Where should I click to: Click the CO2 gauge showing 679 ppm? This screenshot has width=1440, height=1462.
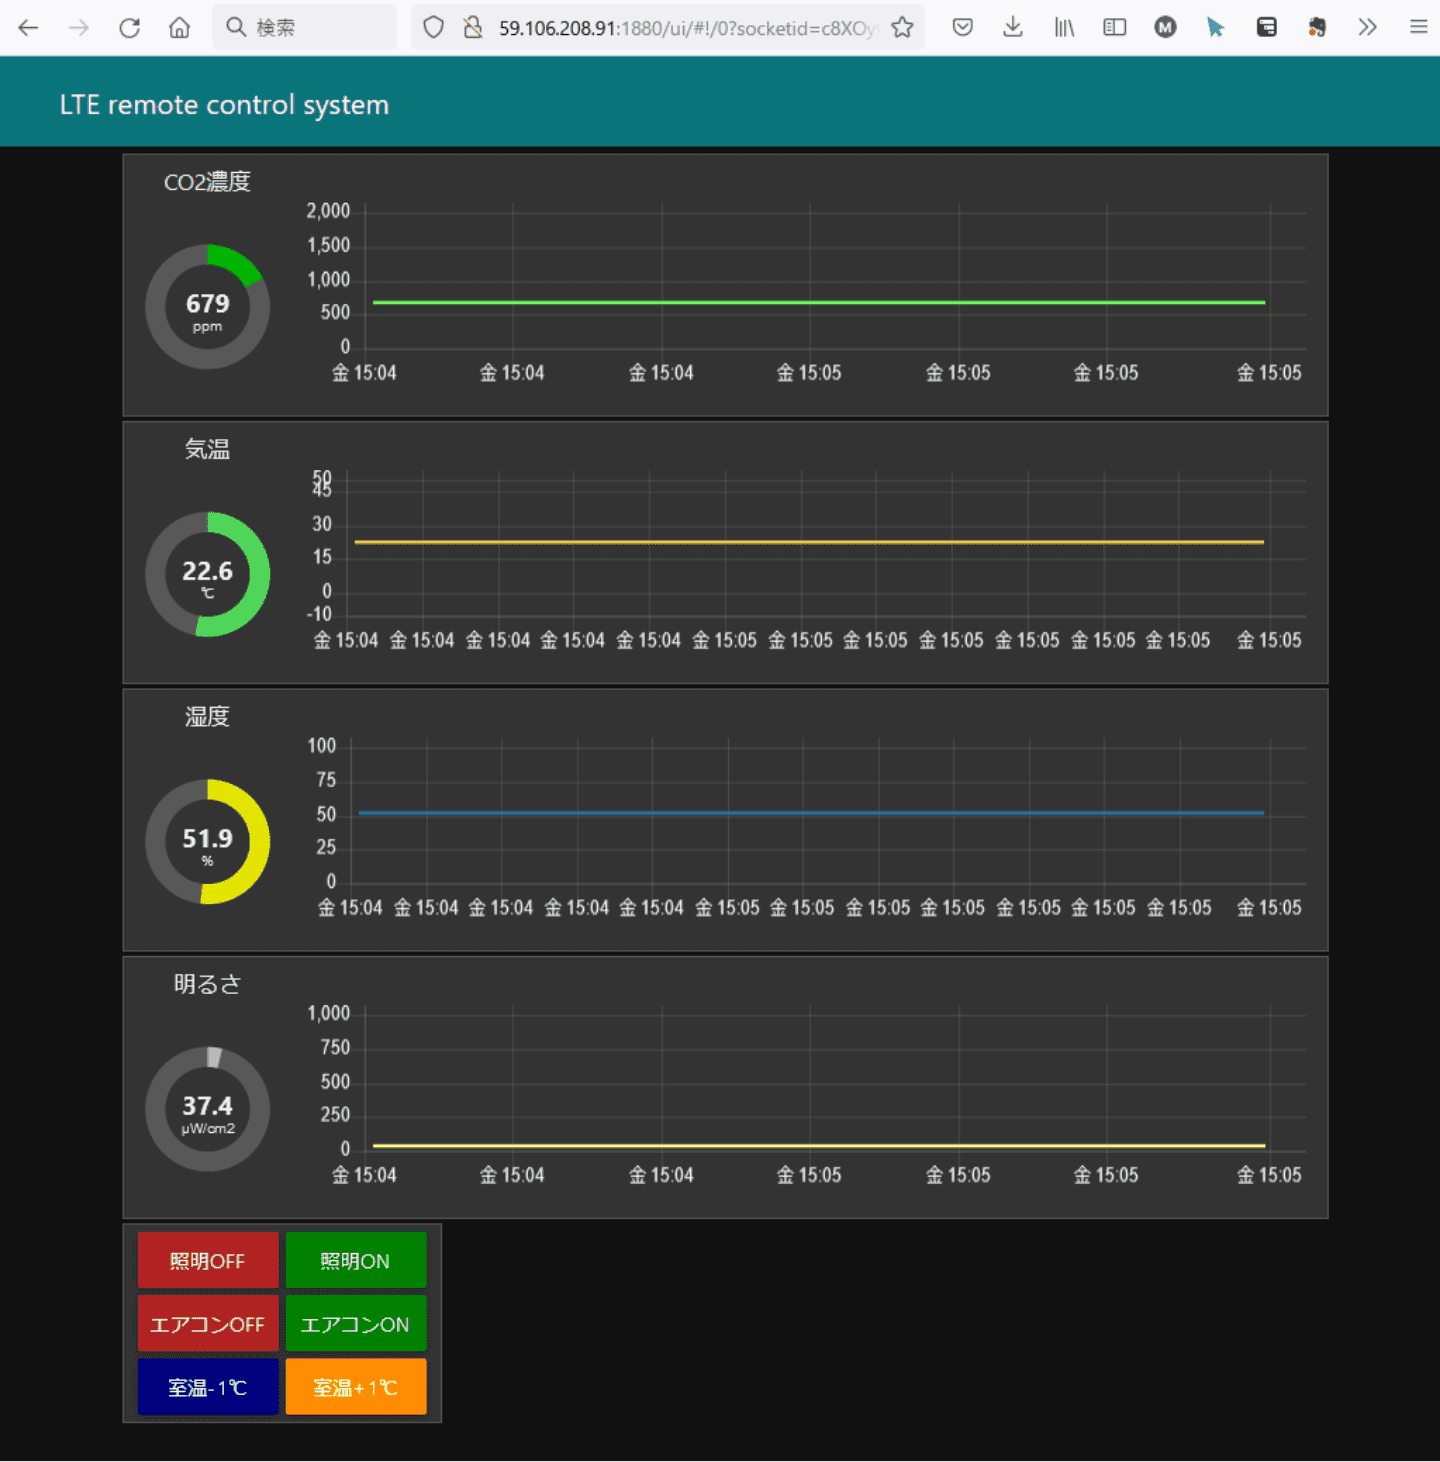[208, 307]
